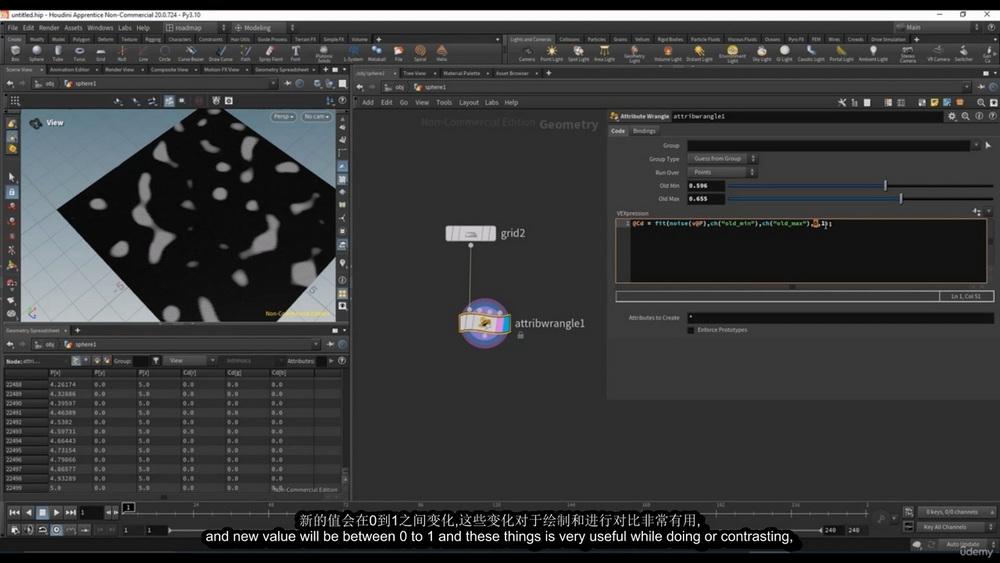Add a Camera from the shelf
Viewport: 1000px width, 563px height.
(527, 54)
